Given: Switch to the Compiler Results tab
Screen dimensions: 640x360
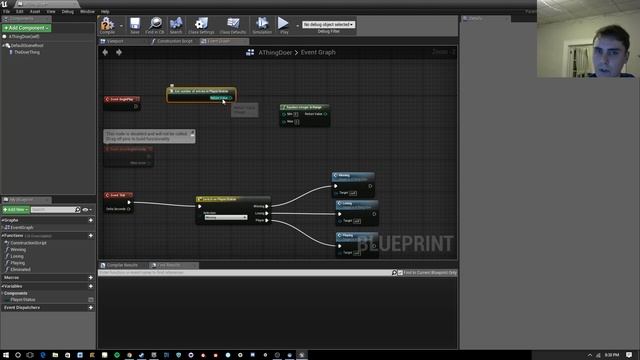Looking at the screenshot, I should (x=122, y=265).
